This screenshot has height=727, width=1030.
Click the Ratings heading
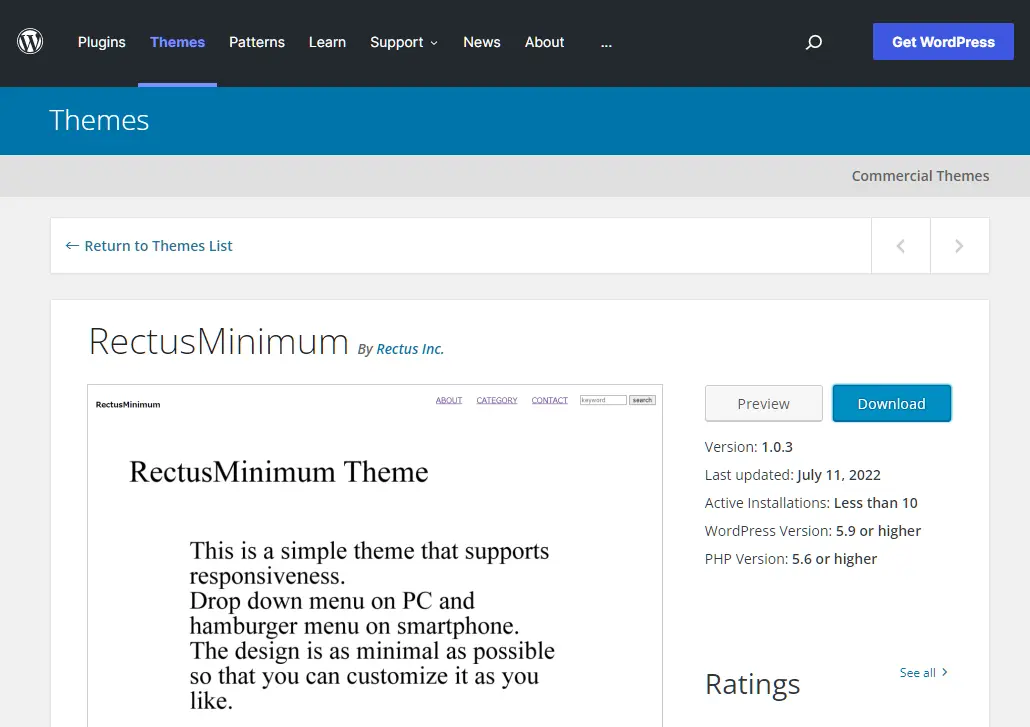[x=752, y=684]
